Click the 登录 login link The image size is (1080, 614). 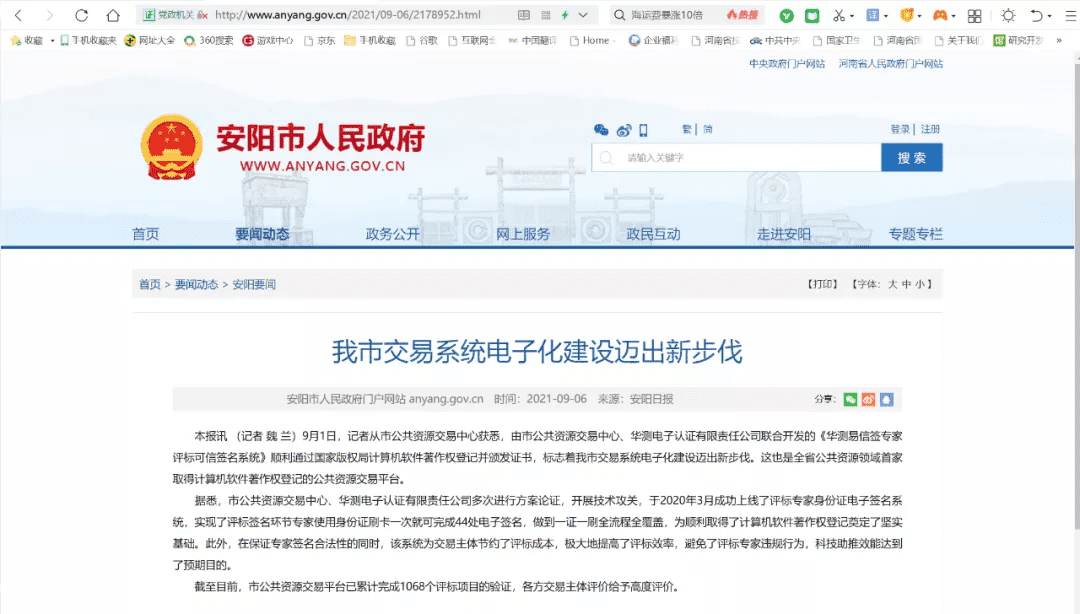point(900,129)
